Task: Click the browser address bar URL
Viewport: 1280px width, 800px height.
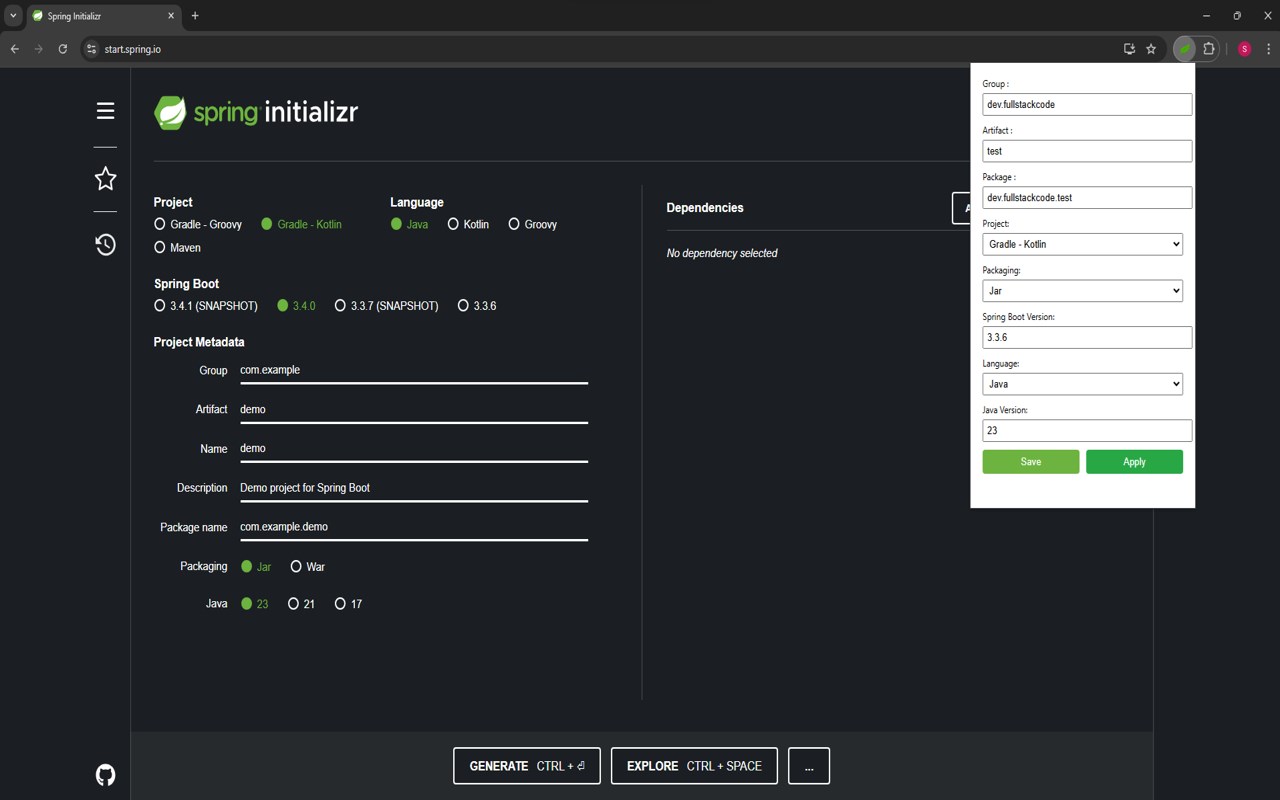Action: 133,49
